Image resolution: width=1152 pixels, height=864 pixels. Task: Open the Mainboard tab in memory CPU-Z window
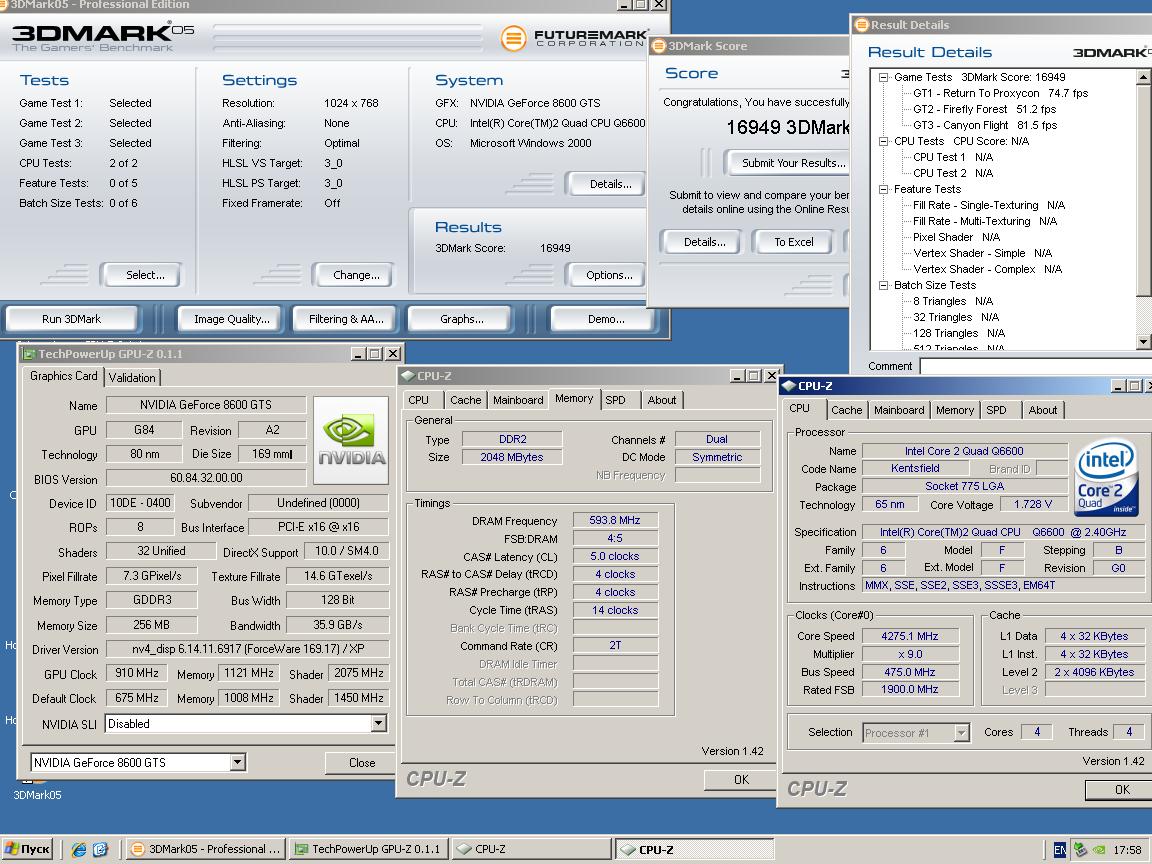pos(518,400)
